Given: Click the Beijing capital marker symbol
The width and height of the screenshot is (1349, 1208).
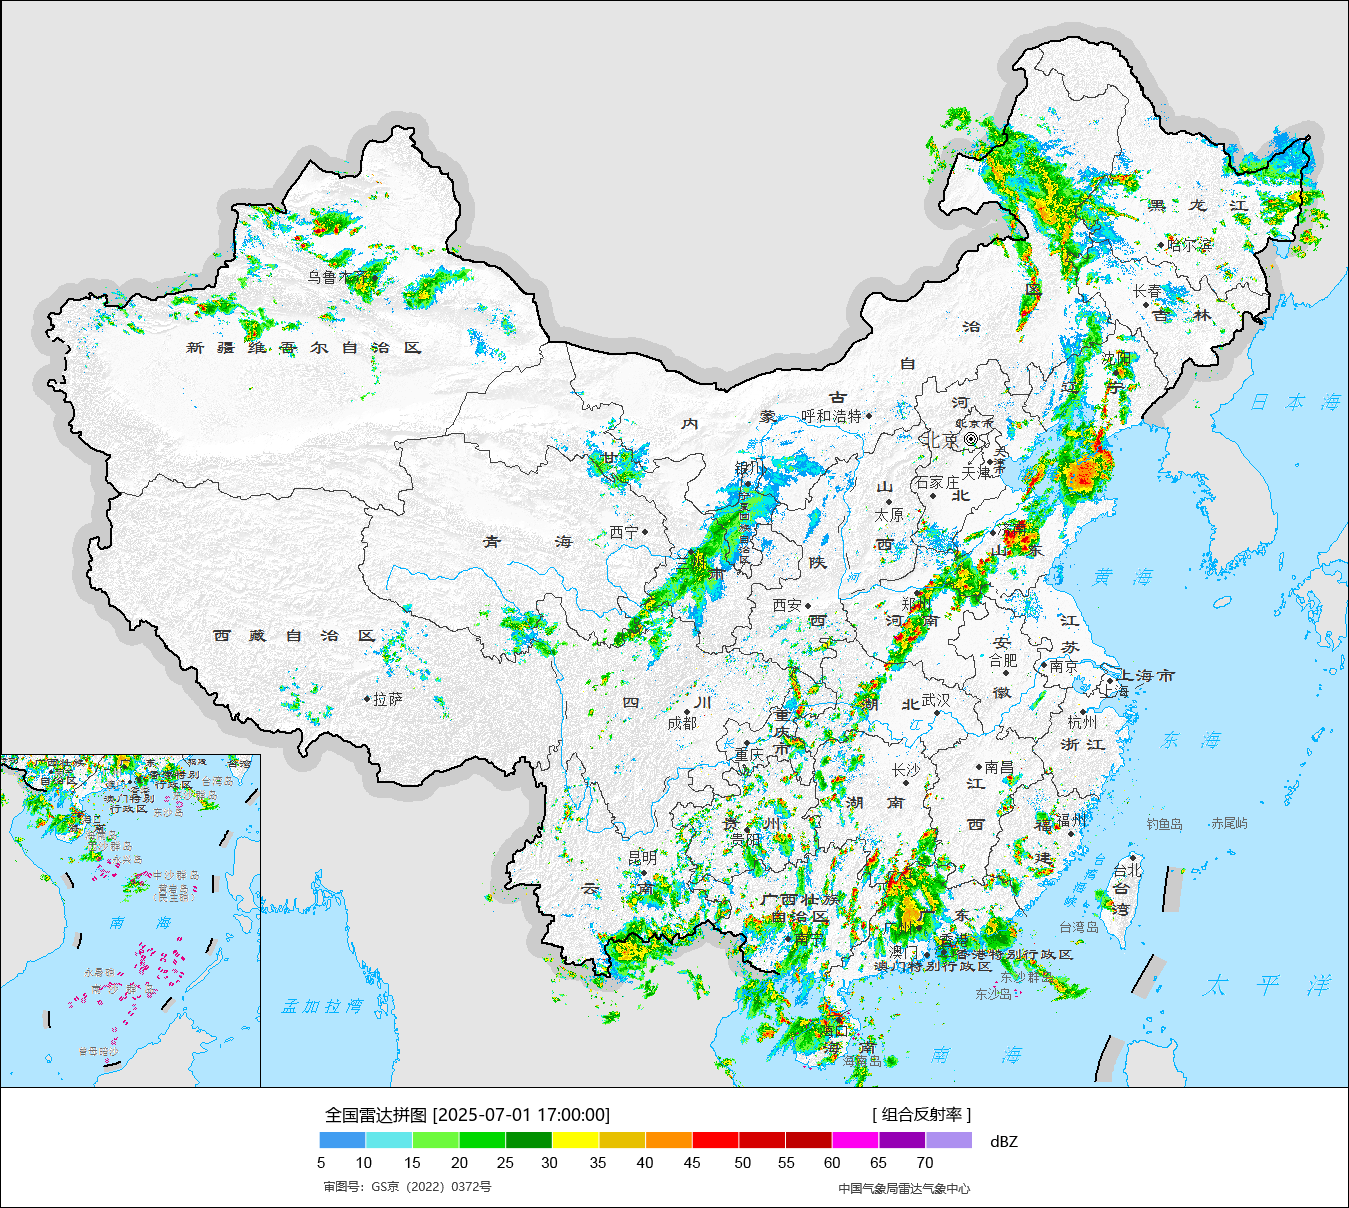Looking at the screenshot, I should tap(971, 439).
